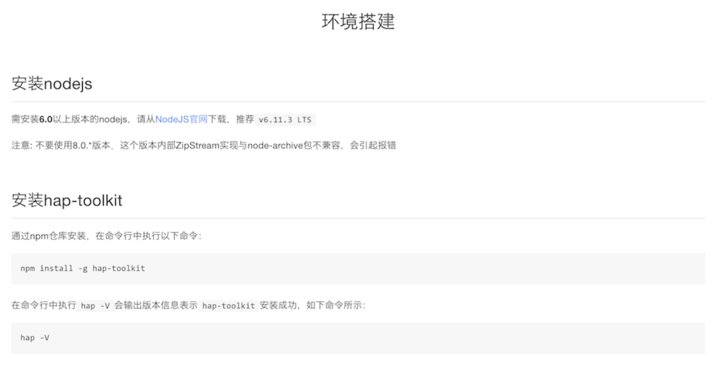Image resolution: width=720 pixels, height=392 pixels.
Task: Select the 安装hap-toolkit section heading
Action: tap(67, 200)
